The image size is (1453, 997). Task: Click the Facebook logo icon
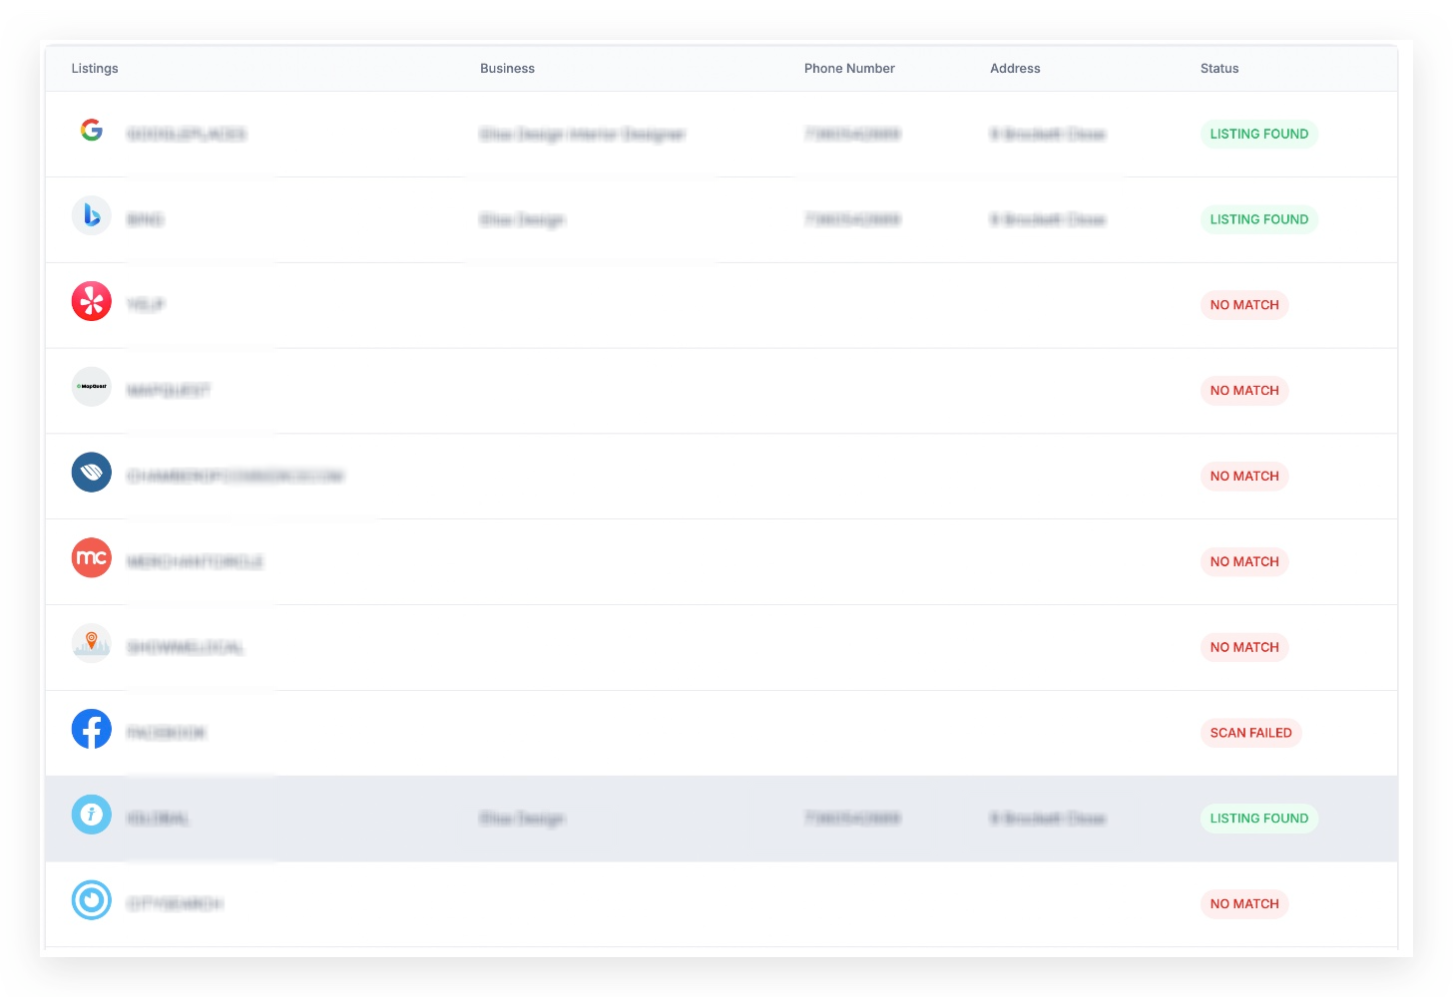(x=91, y=729)
